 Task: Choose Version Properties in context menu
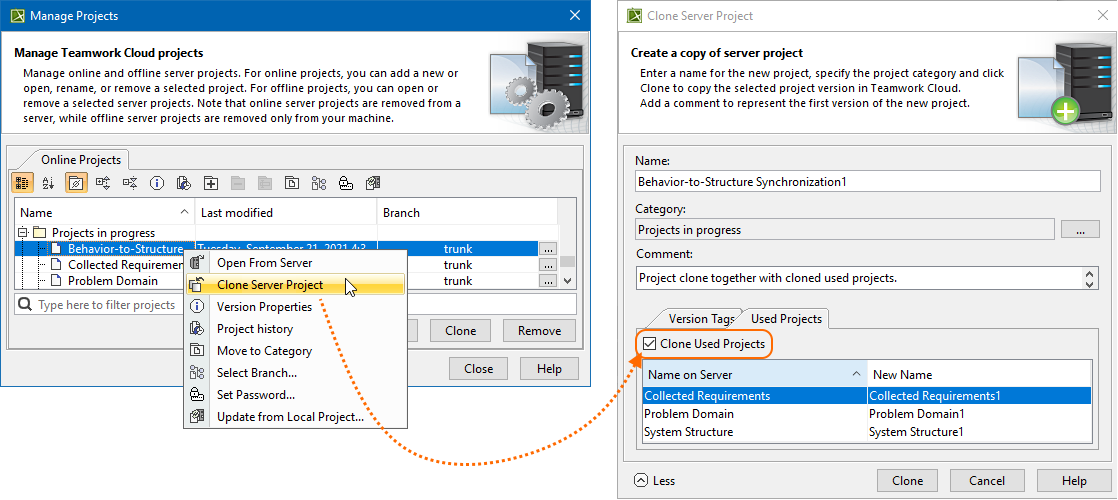265,307
